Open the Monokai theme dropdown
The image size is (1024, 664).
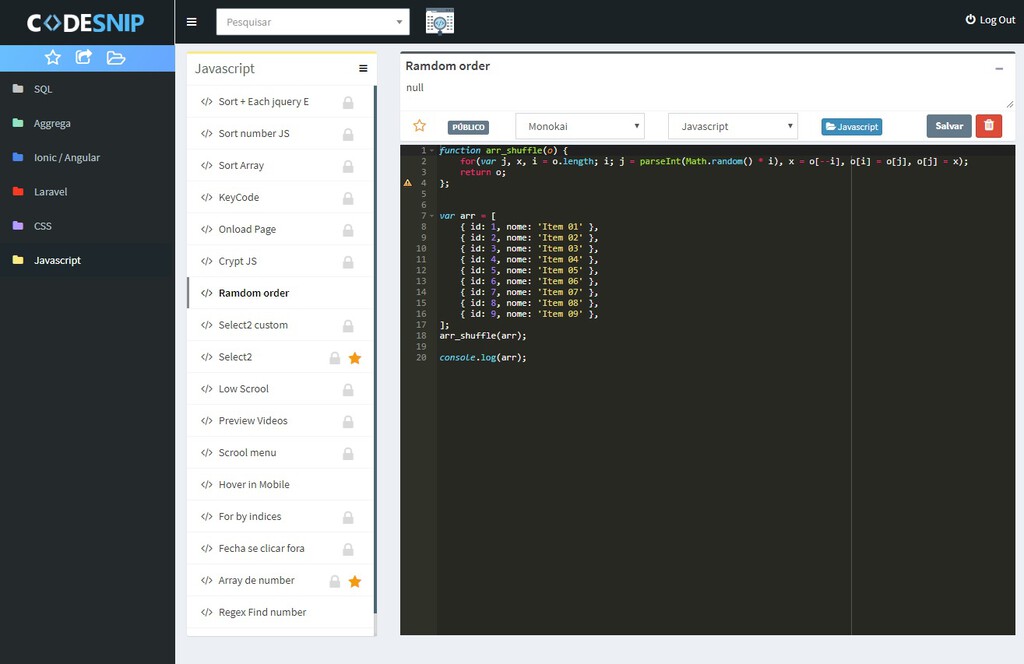click(x=580, y=126)
